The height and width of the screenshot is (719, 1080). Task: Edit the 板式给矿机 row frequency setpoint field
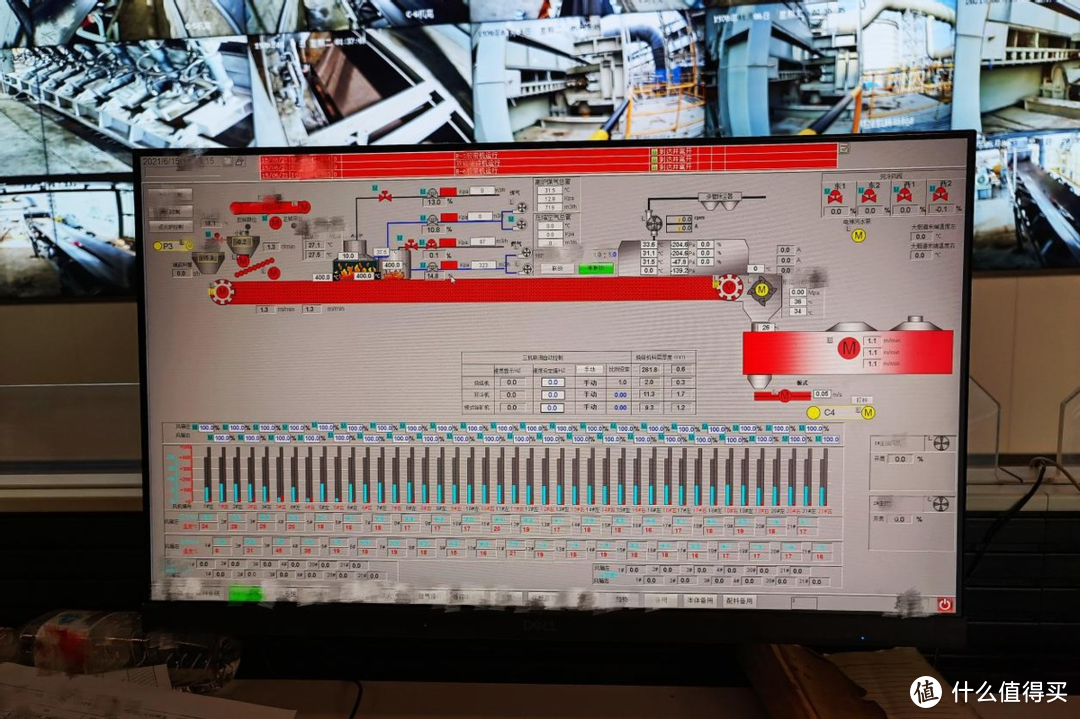click(x=553, y=408)
